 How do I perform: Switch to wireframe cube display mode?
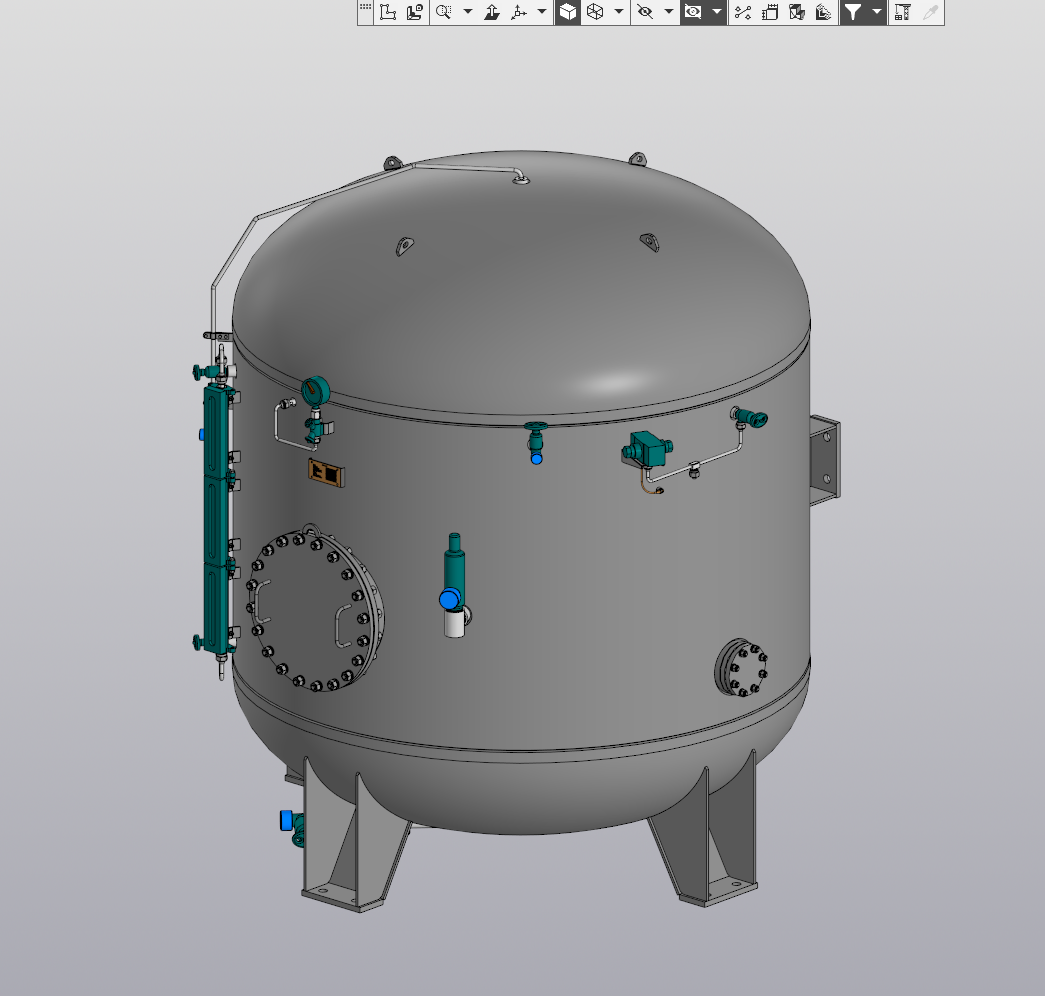click(595, 12)
